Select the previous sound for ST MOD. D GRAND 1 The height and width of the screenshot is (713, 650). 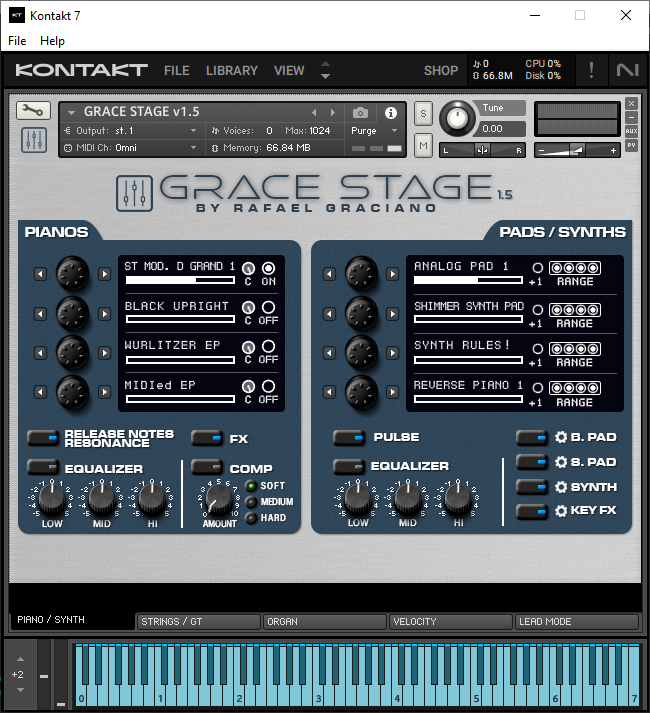(40, 274)
